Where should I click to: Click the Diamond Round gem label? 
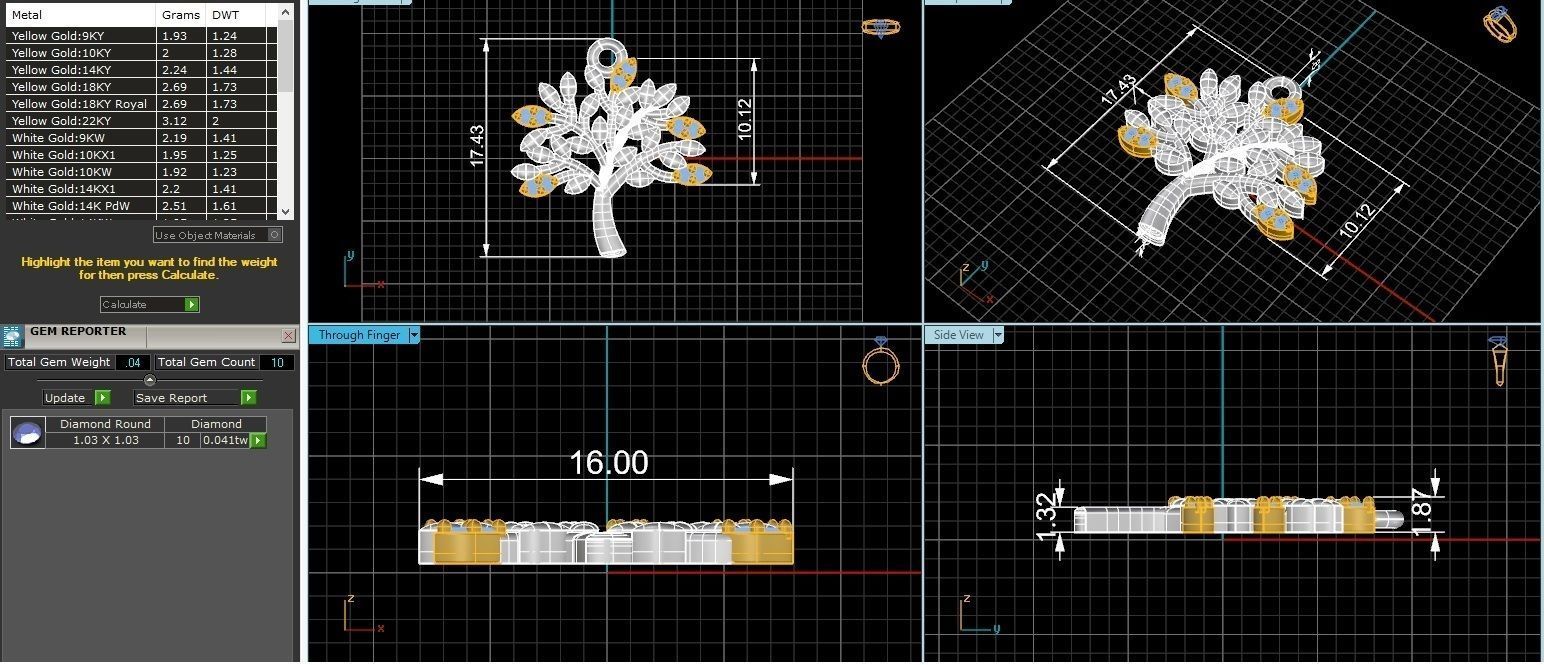point(105,424)
